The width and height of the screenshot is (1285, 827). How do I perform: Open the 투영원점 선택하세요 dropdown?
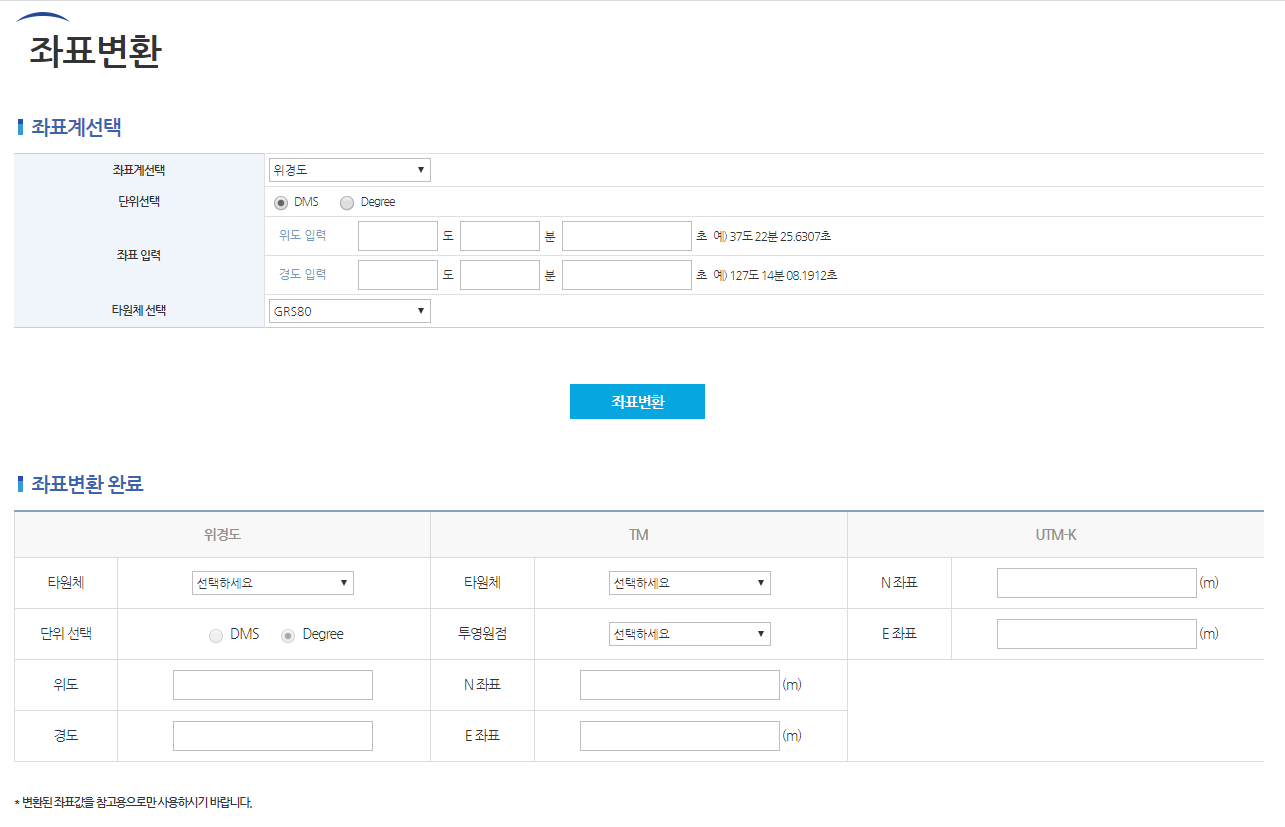(689, 633)
